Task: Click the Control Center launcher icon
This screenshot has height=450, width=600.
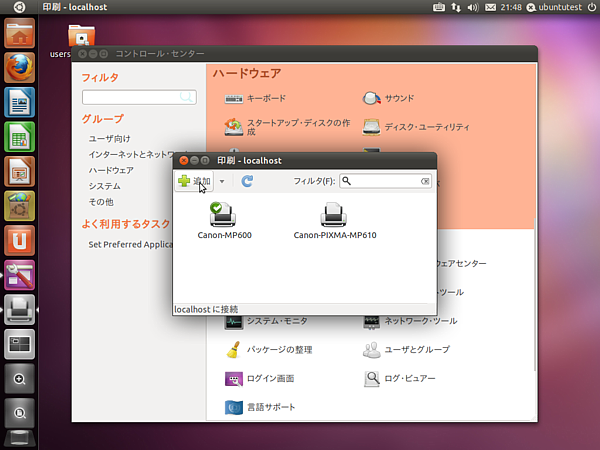Action: point(20,275)
